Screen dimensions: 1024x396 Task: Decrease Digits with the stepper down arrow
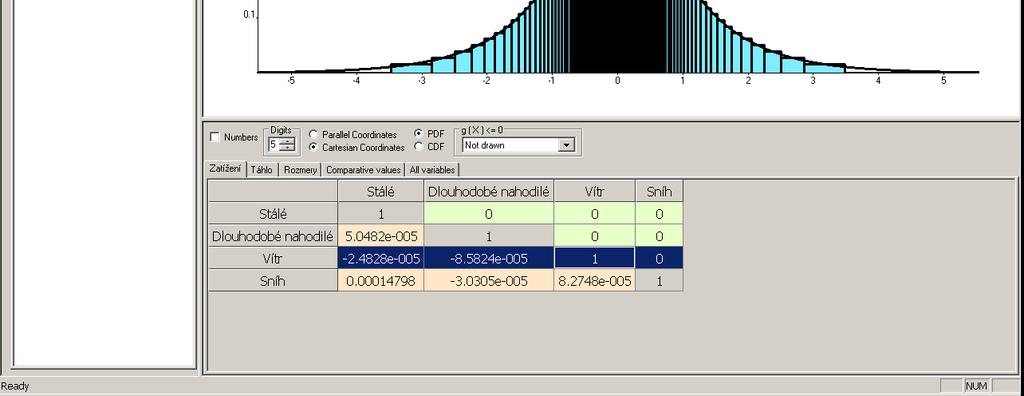coord(287,148)
